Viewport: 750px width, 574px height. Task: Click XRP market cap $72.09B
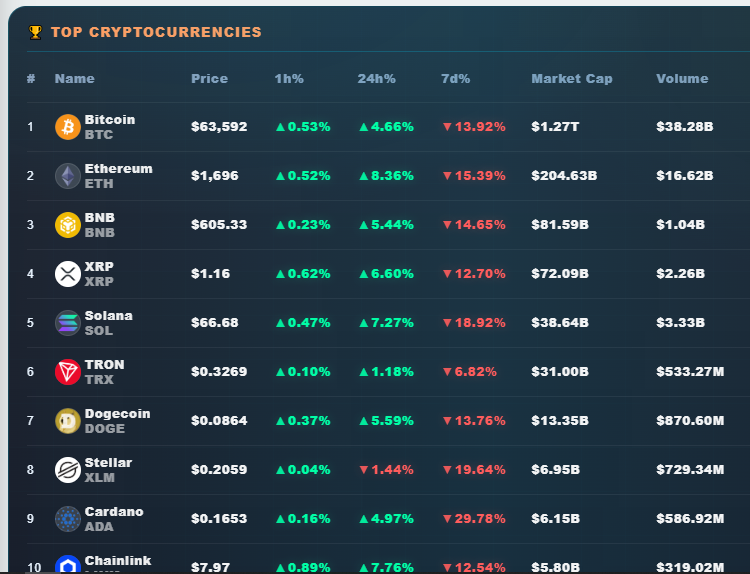[560, 274]
